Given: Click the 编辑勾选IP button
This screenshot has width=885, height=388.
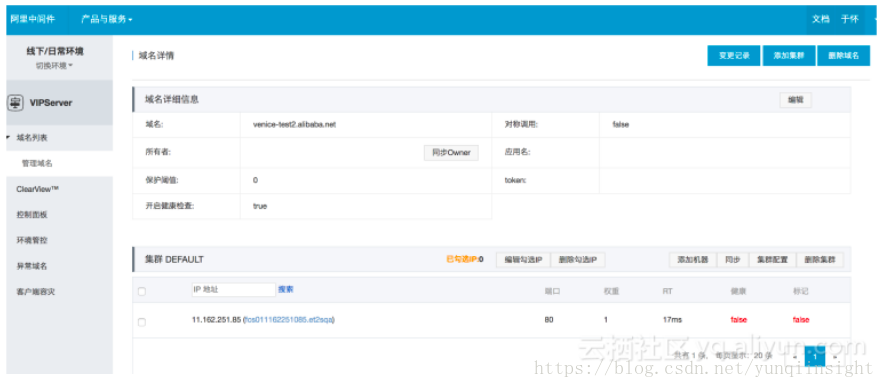Looking at the screenshot, I should click(x=523, y=260).
